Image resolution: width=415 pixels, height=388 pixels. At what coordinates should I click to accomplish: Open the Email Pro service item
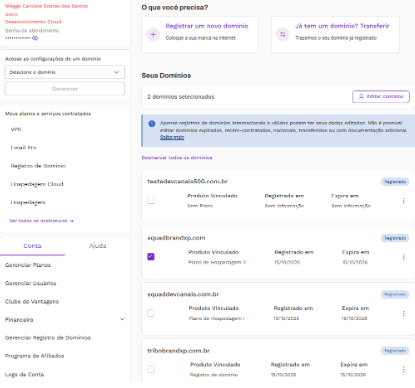[x=23, y=148]
